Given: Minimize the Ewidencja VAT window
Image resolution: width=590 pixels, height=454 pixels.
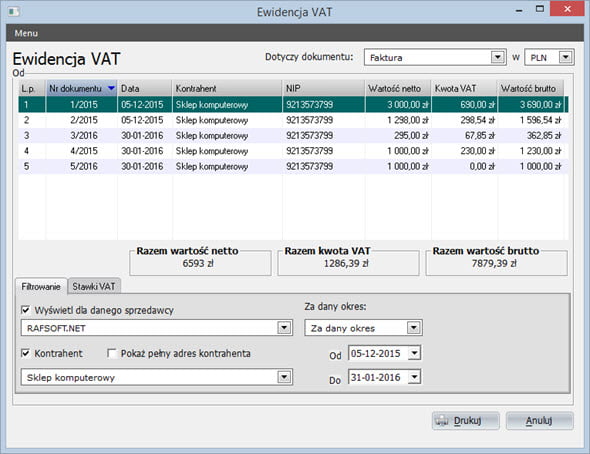Looking at the screenshot, I should tap(519, 10).
